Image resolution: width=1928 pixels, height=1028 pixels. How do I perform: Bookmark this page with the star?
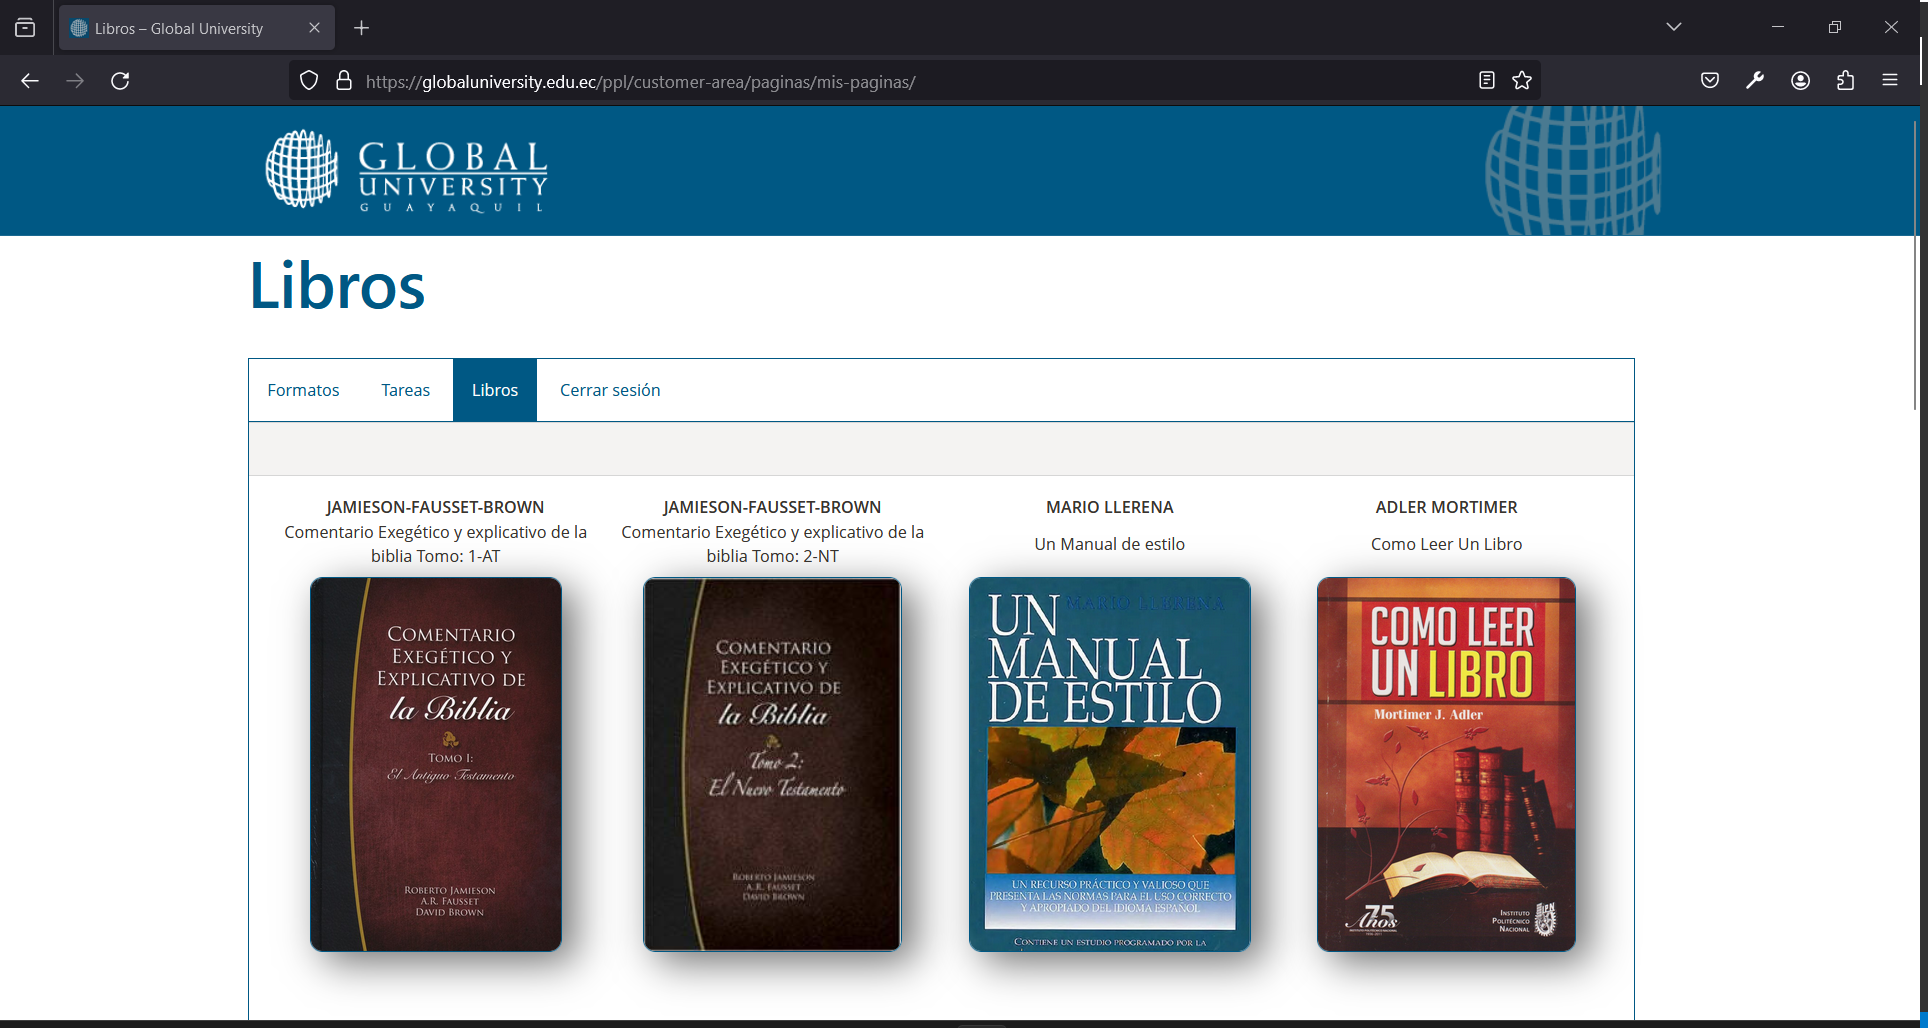click(x=1522, y=81)
